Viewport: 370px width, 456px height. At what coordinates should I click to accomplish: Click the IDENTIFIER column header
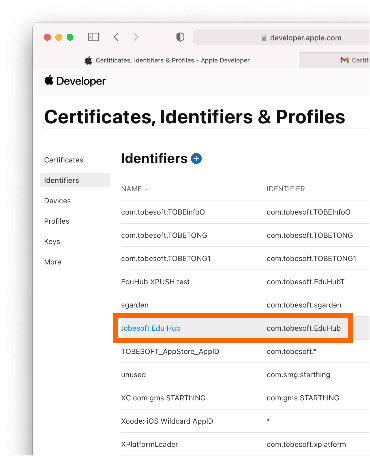click(286, 189)
